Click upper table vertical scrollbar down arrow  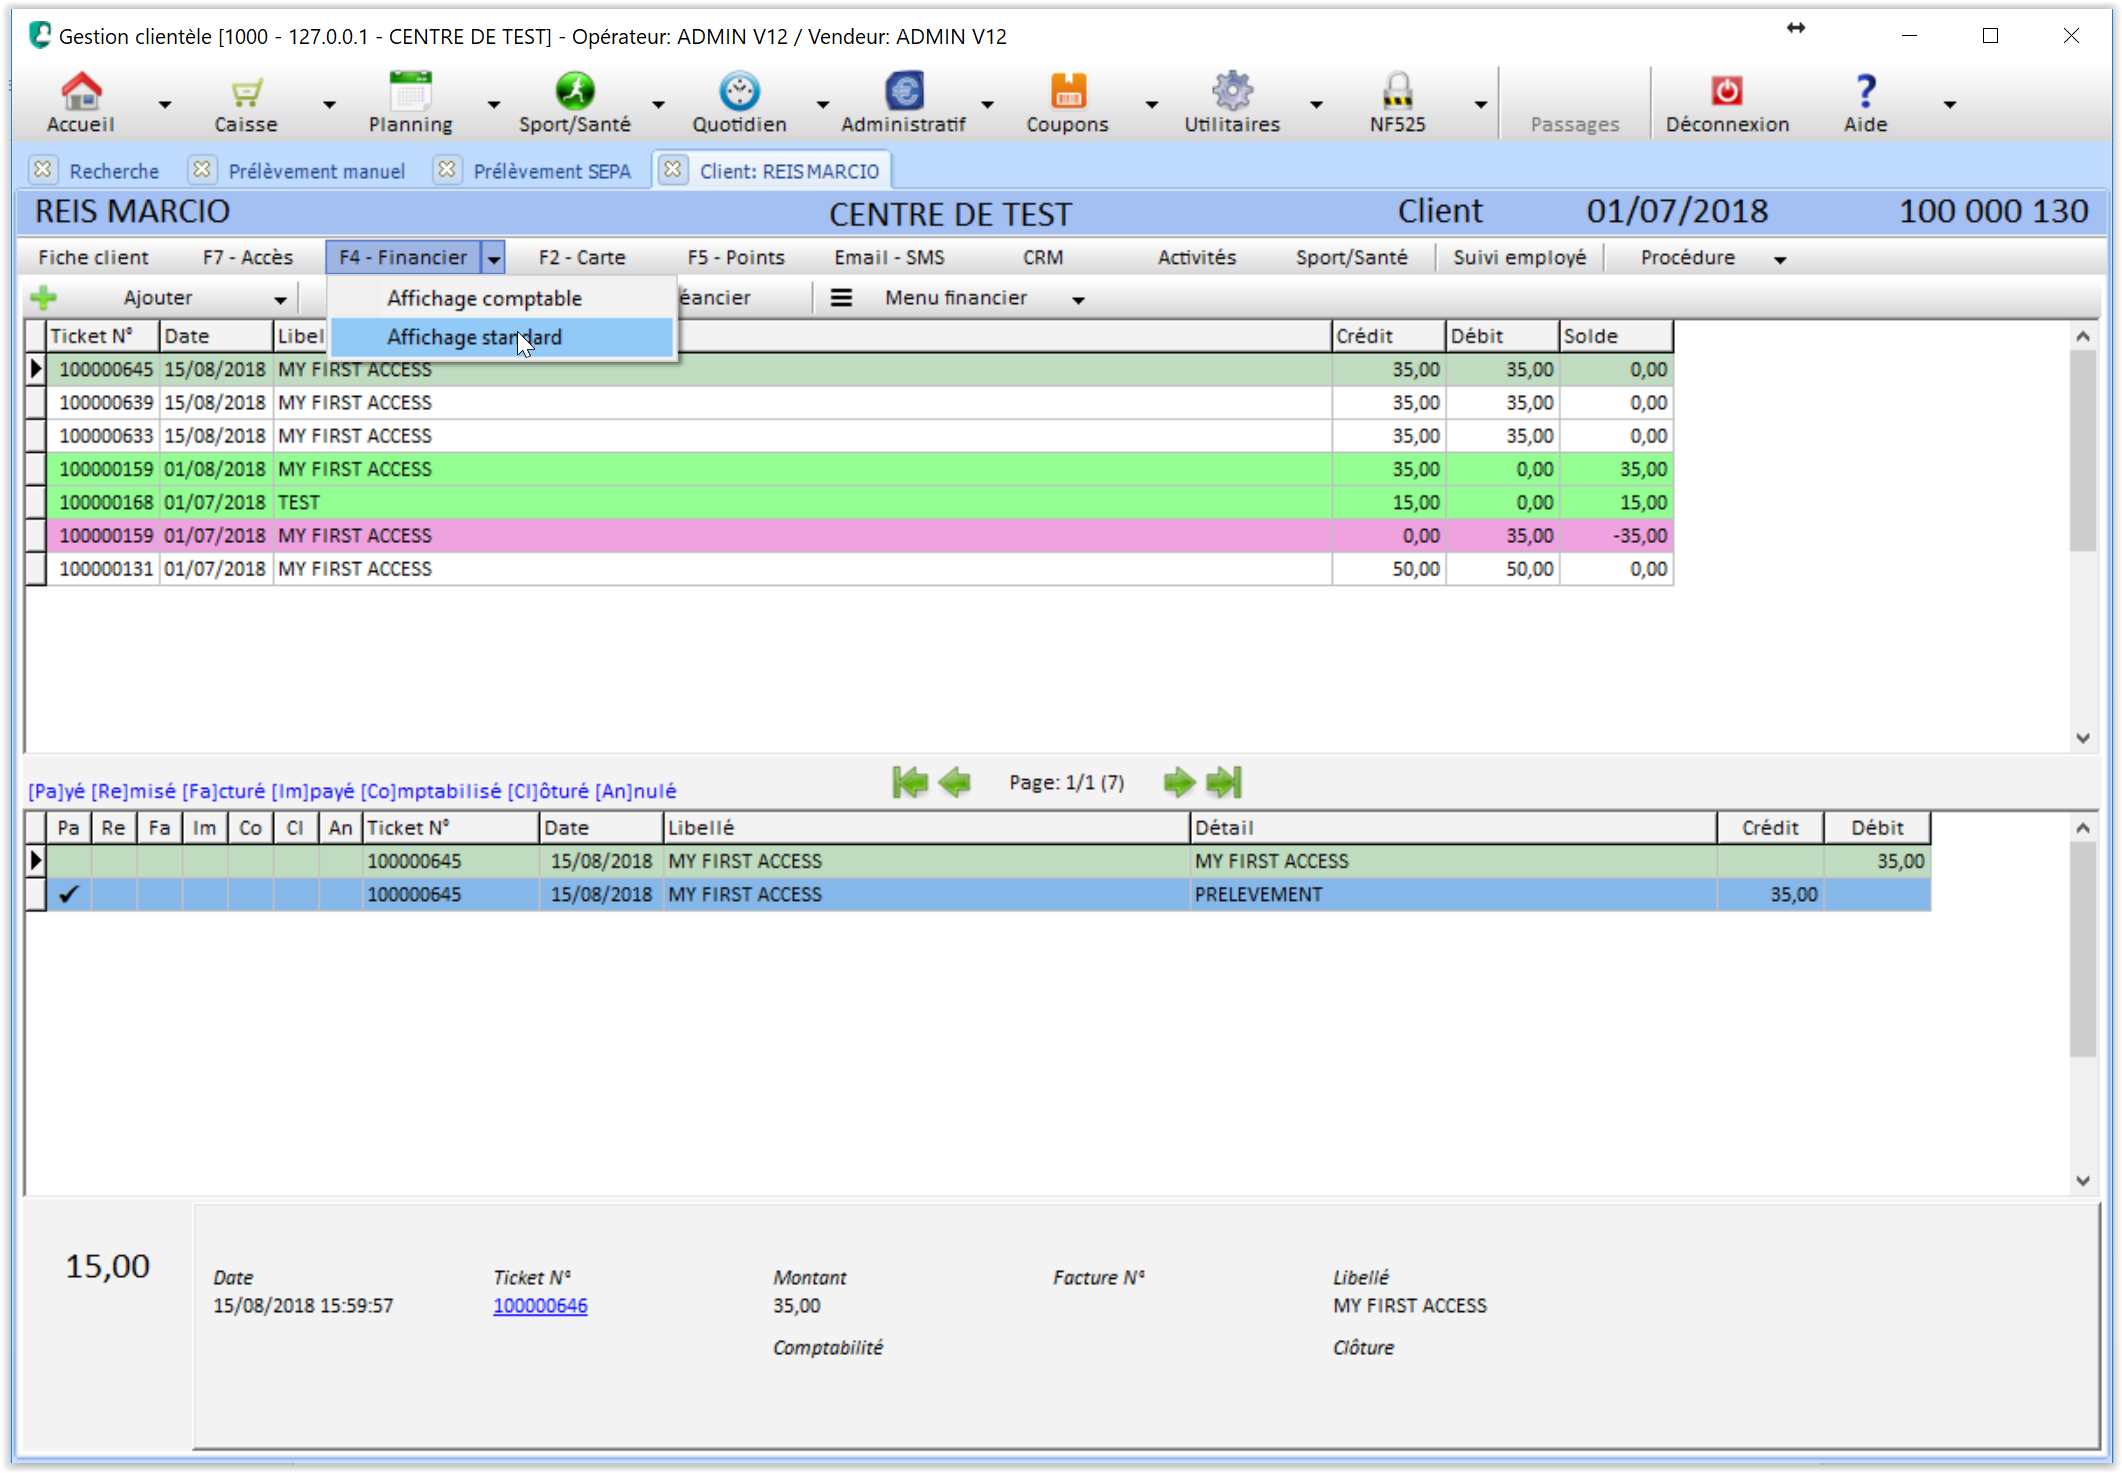point(2083,738)
